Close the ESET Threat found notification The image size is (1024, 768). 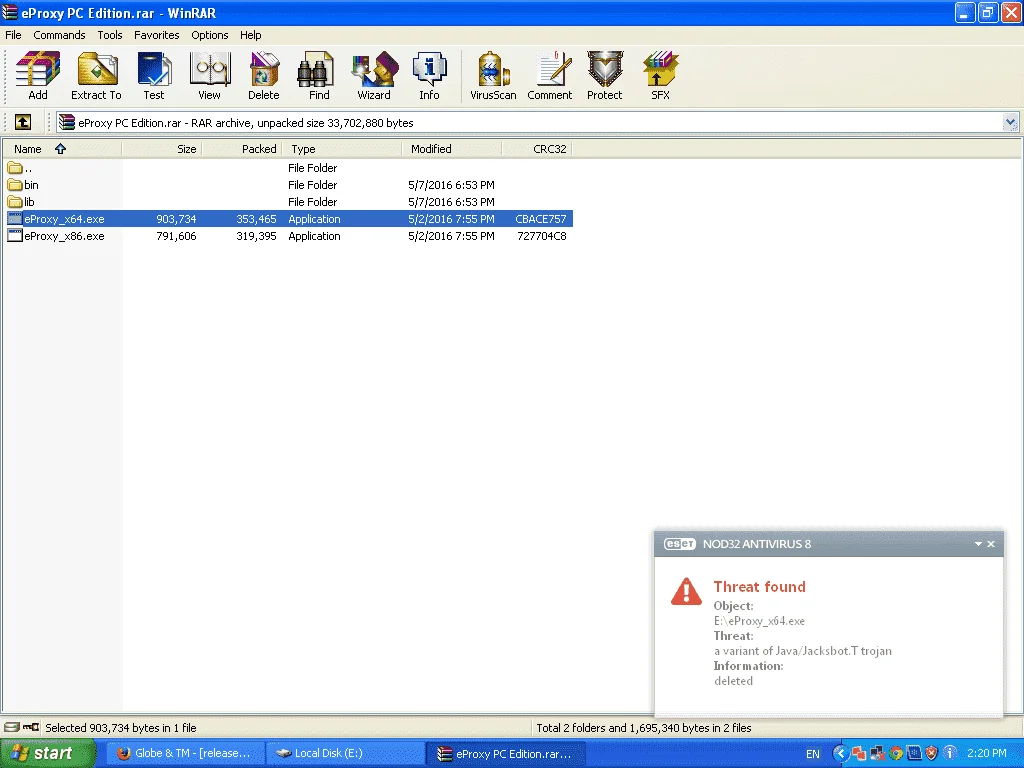pyautogui.click(x=991, y=543)
